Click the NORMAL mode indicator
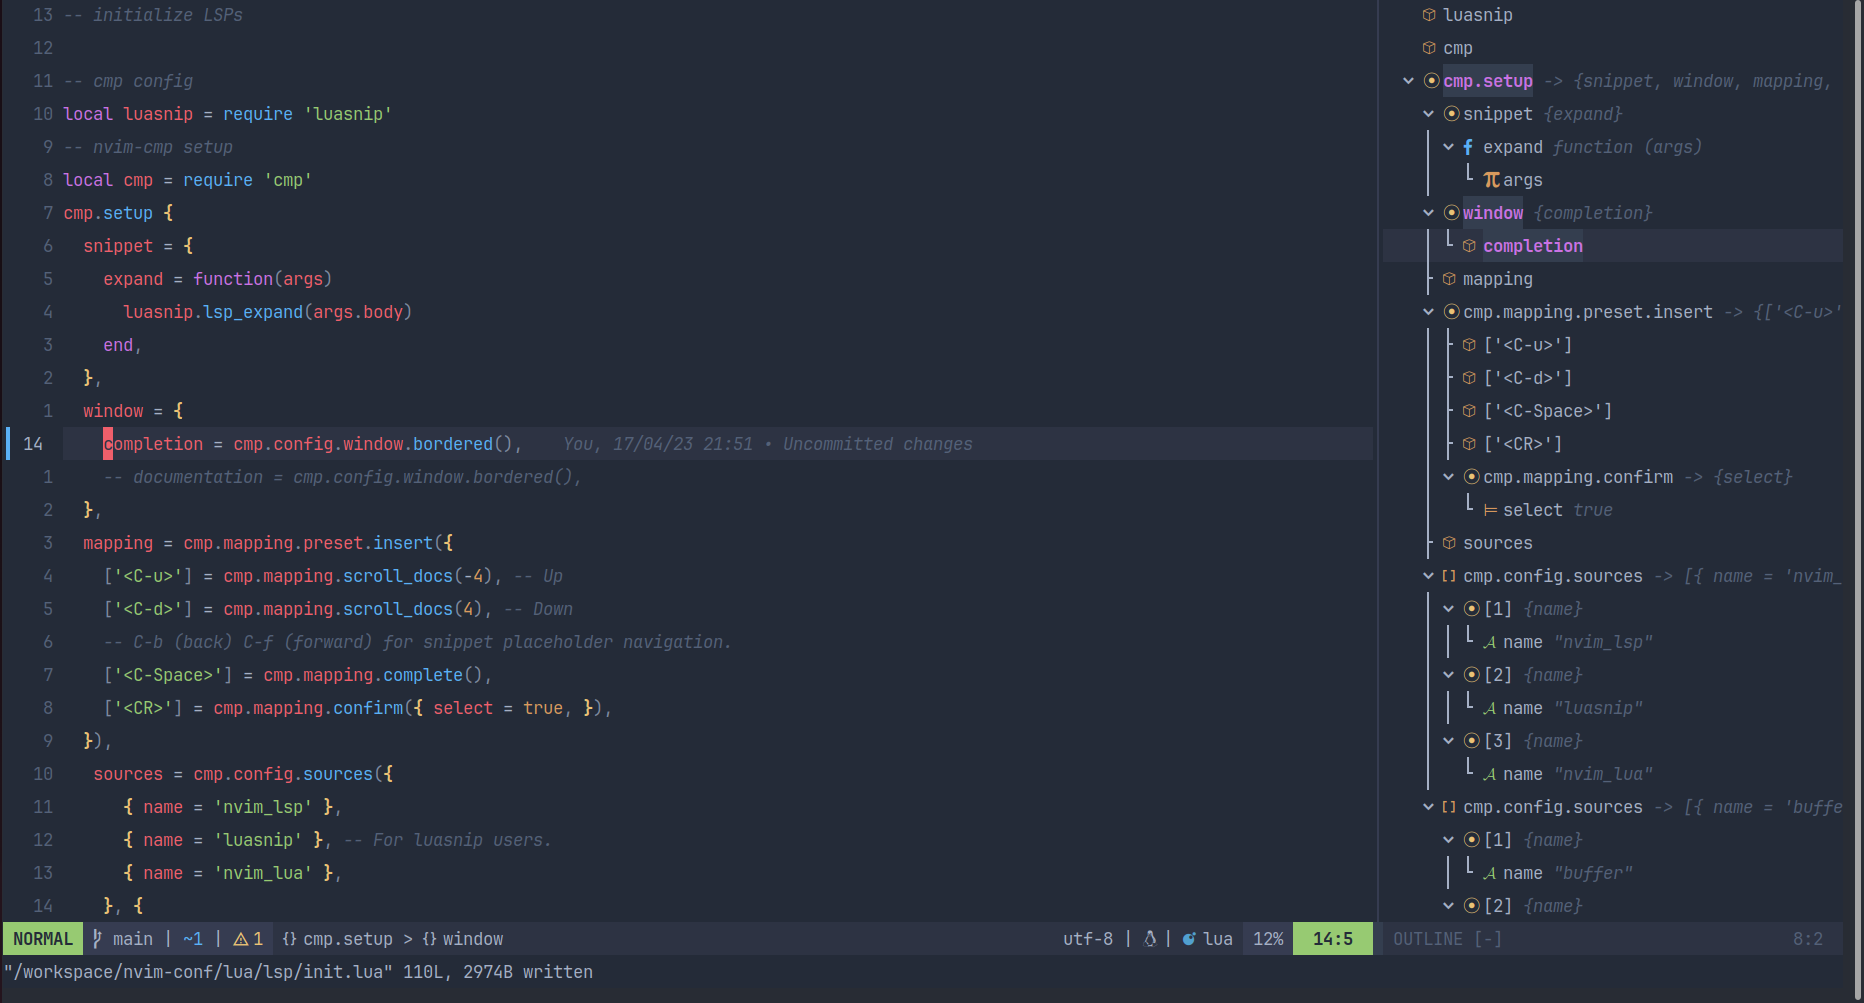This screenshot has width=1864, height=1003. (x=42, y=938)
